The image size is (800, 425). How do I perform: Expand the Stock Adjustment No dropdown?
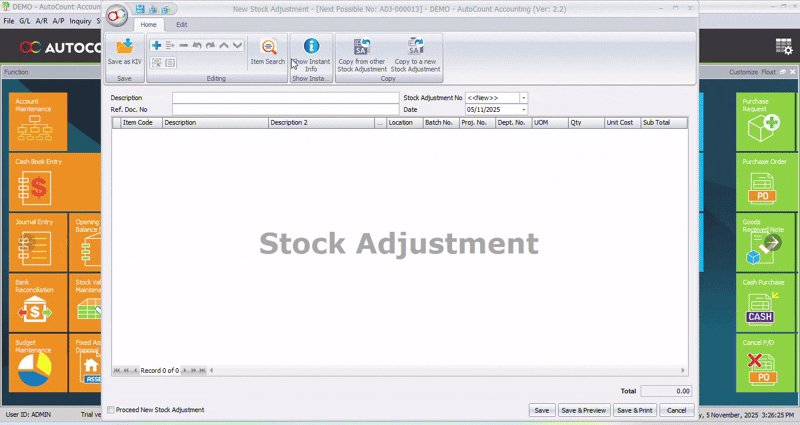click(523, 98)
